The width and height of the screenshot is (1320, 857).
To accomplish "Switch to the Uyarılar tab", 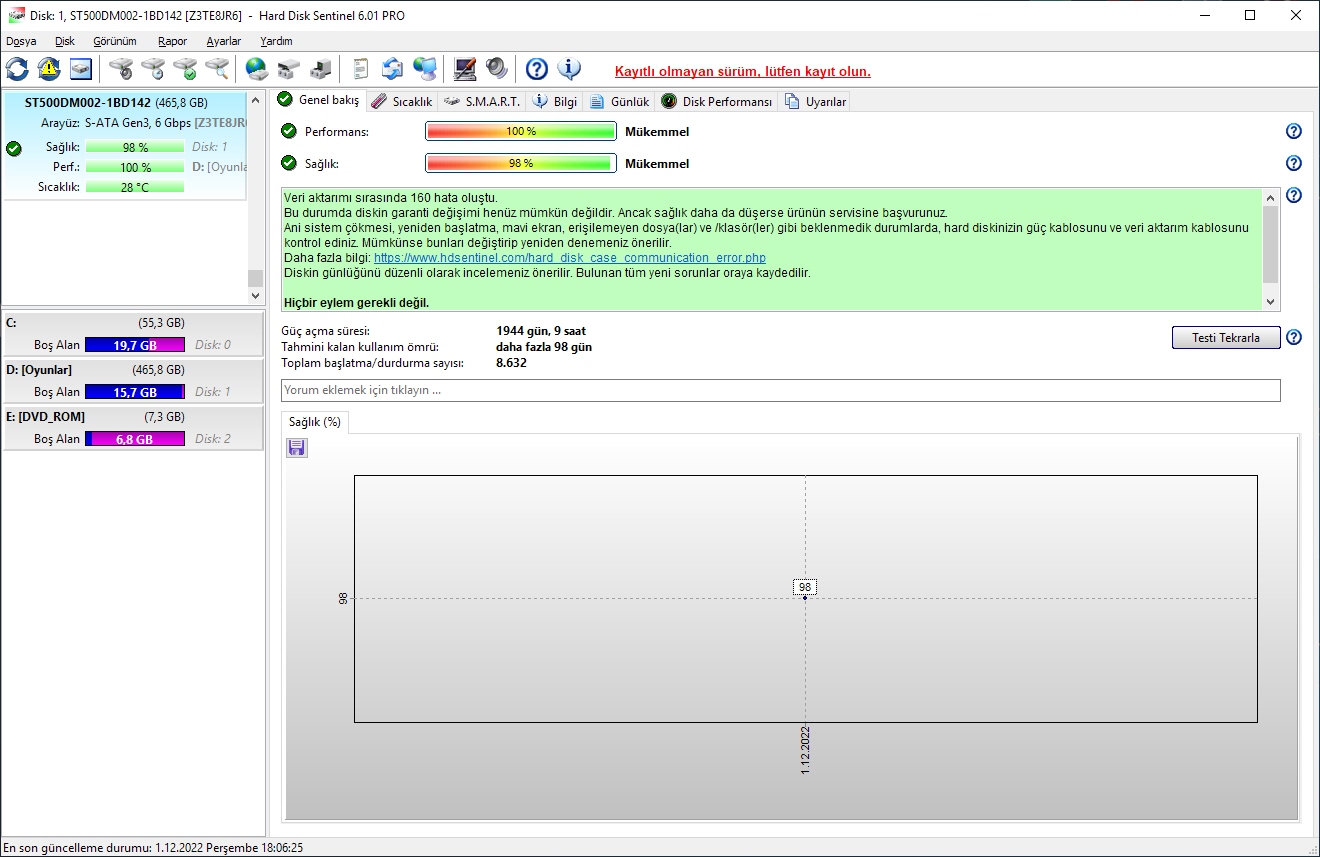I will [x=816, y=101].
